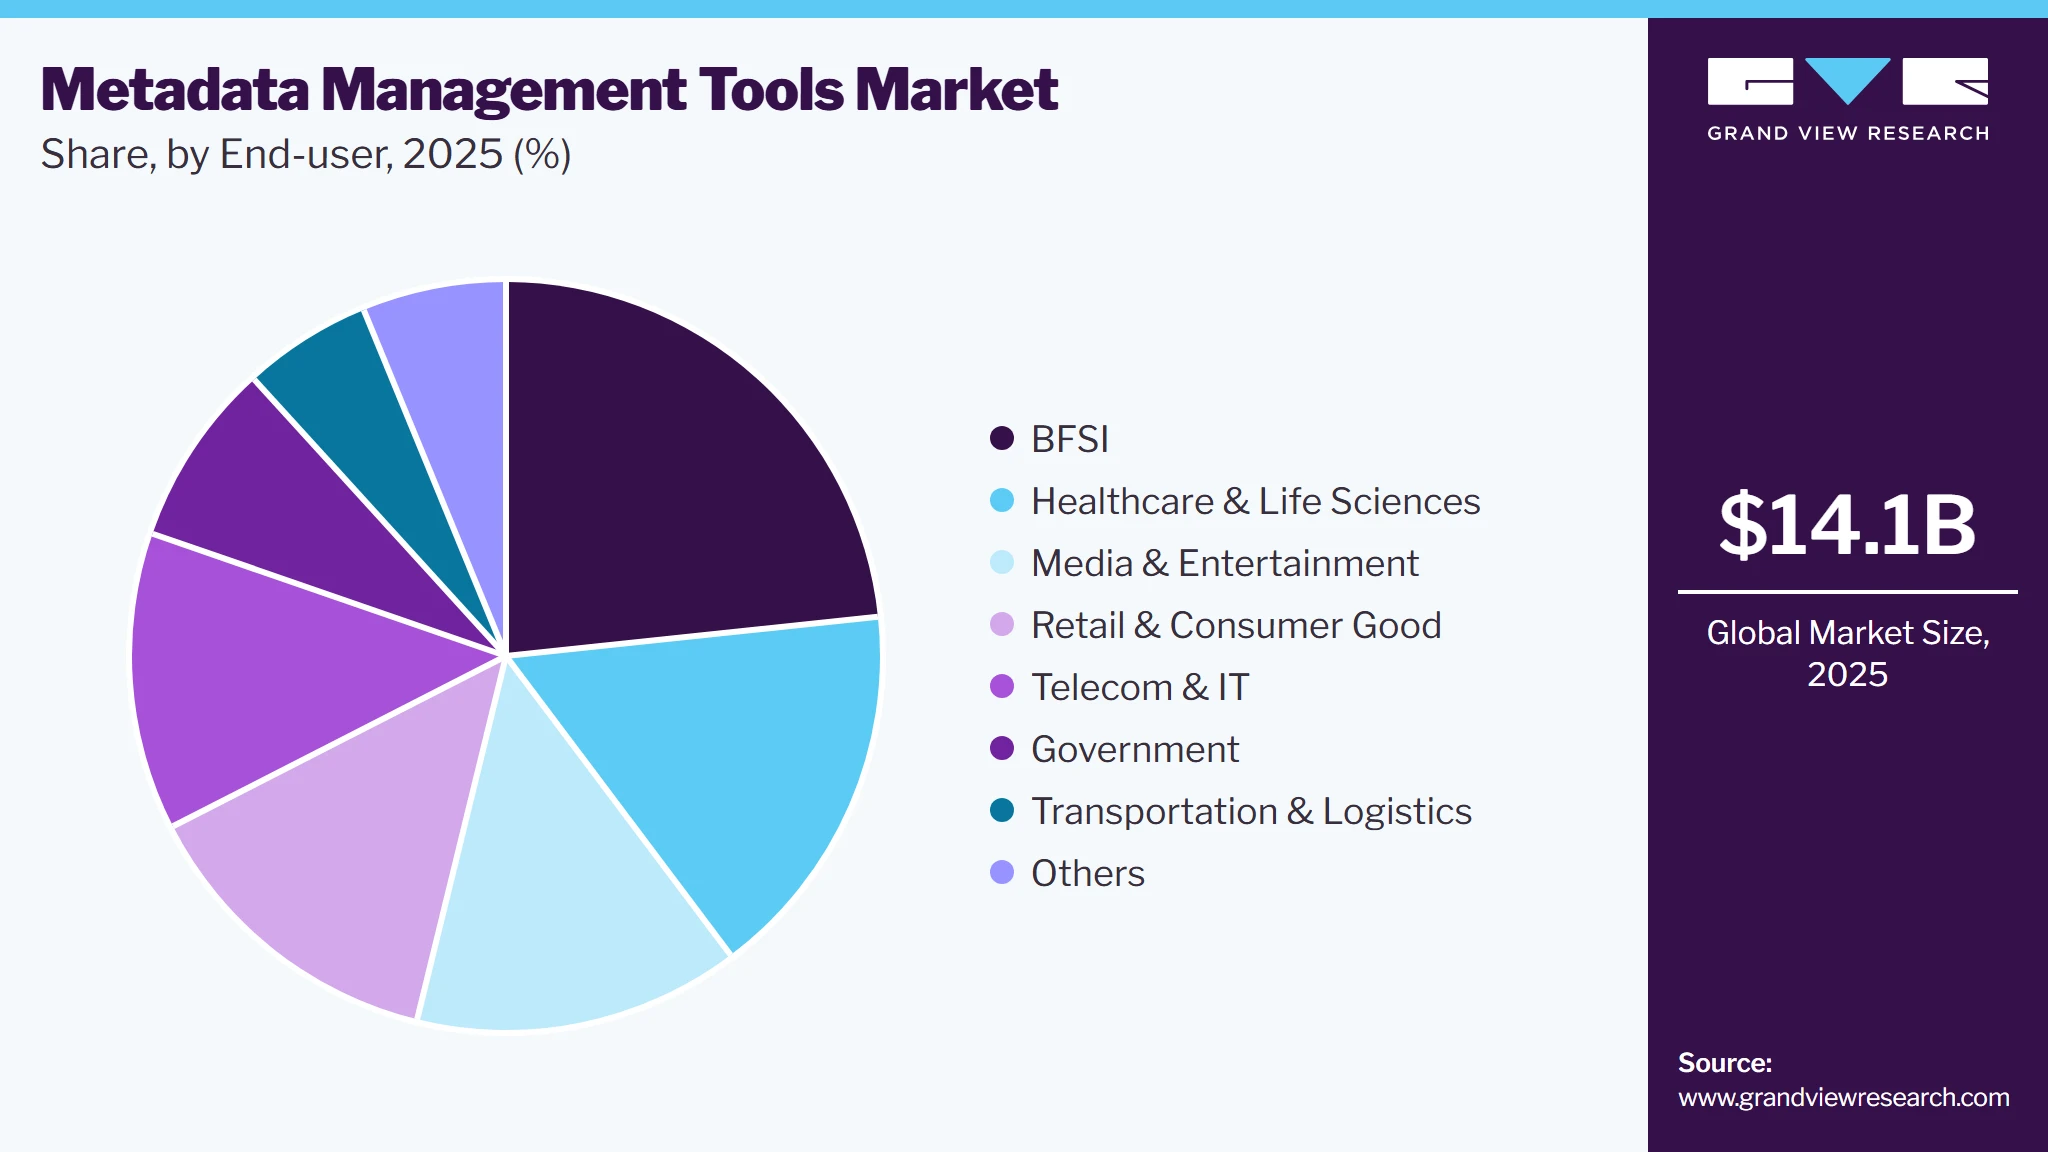
Task: Click the $14.1B market size figure
Action: click(1847, 524)
